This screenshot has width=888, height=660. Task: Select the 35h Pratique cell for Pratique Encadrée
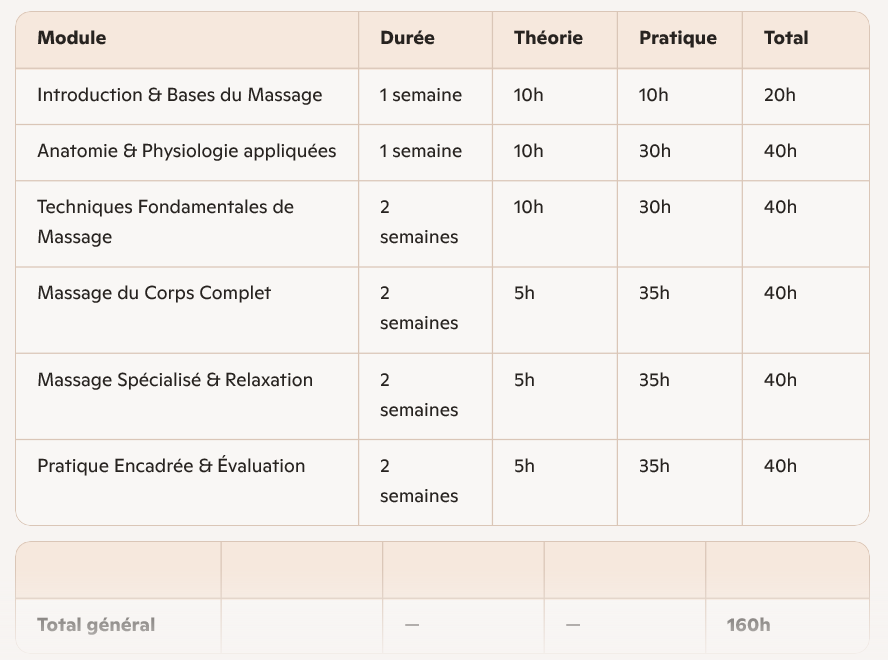click(x=654, y=466)
